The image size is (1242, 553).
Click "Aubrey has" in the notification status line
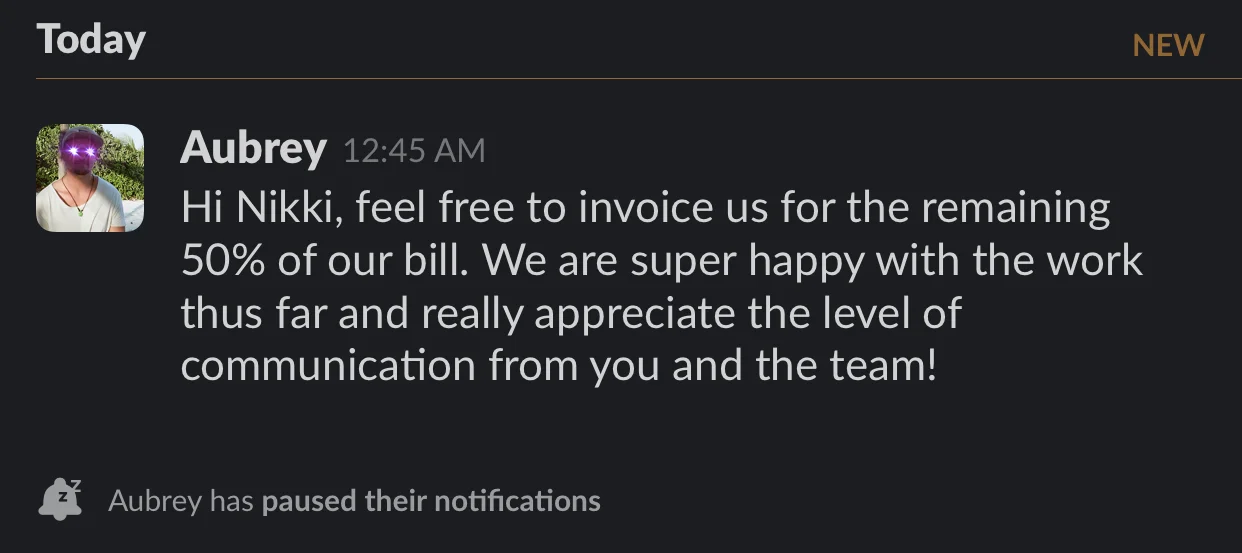click(181, 500)
